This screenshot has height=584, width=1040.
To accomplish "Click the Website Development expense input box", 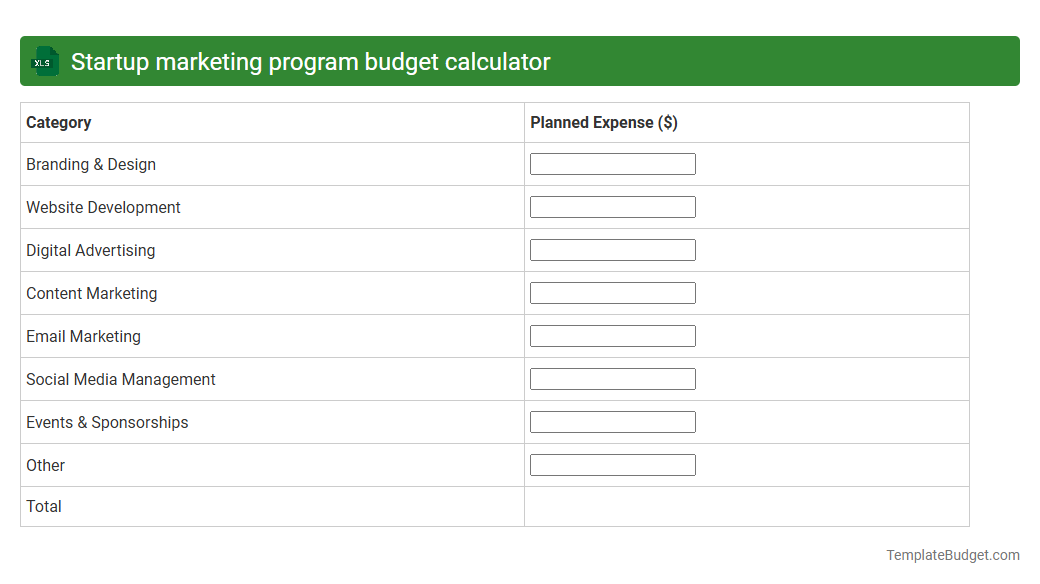I will coord(612,206).
